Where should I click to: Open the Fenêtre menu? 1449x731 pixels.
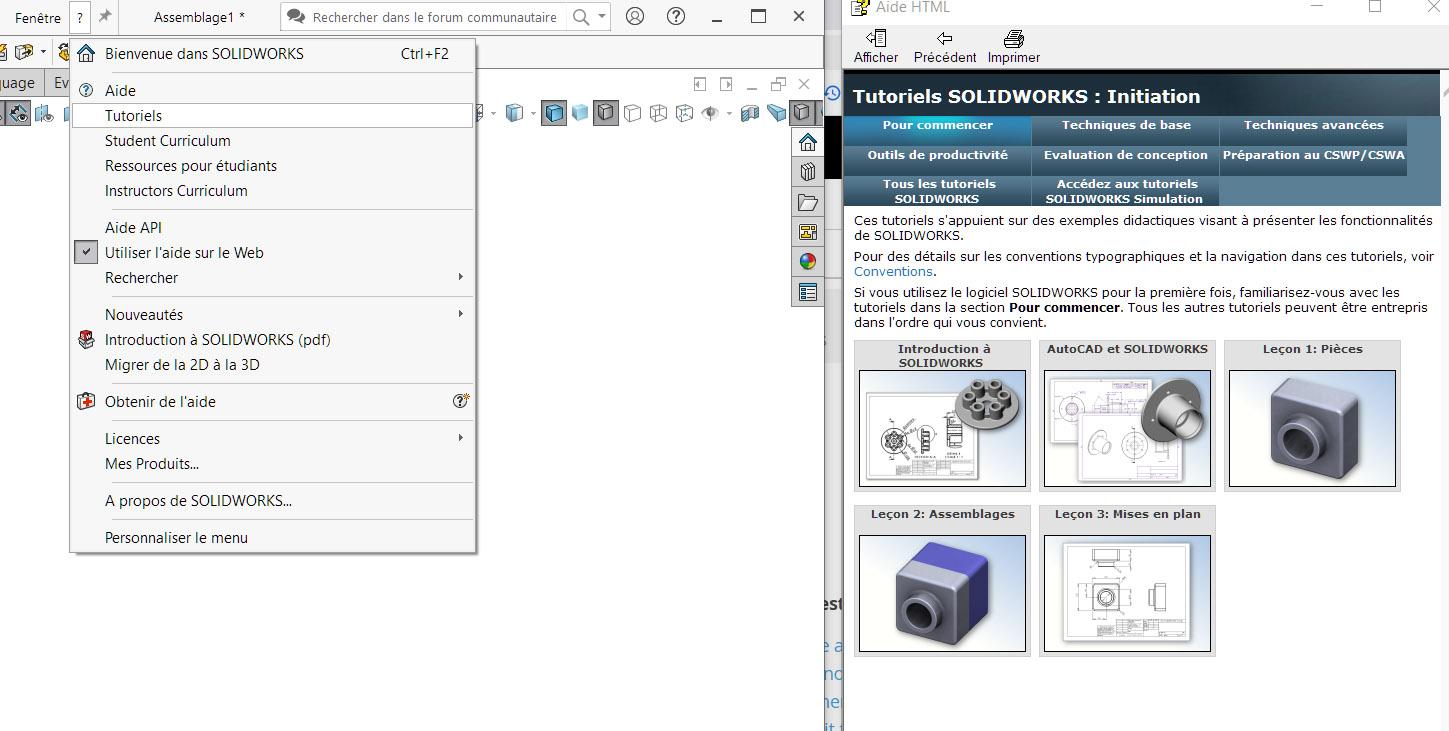[38, 18]
